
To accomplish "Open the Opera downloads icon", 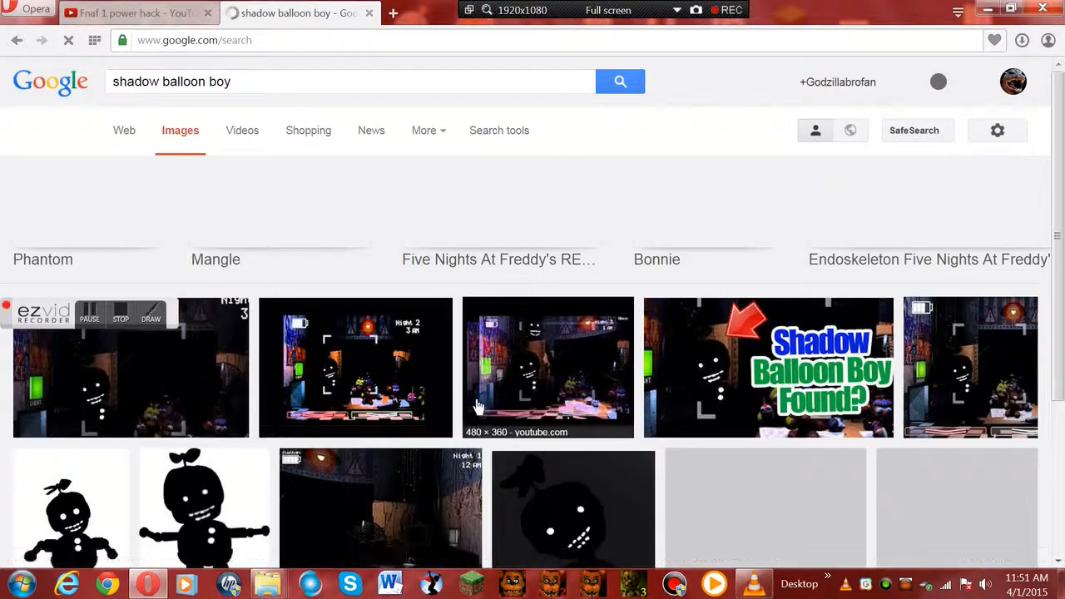I will click(x=1022, y=40).
